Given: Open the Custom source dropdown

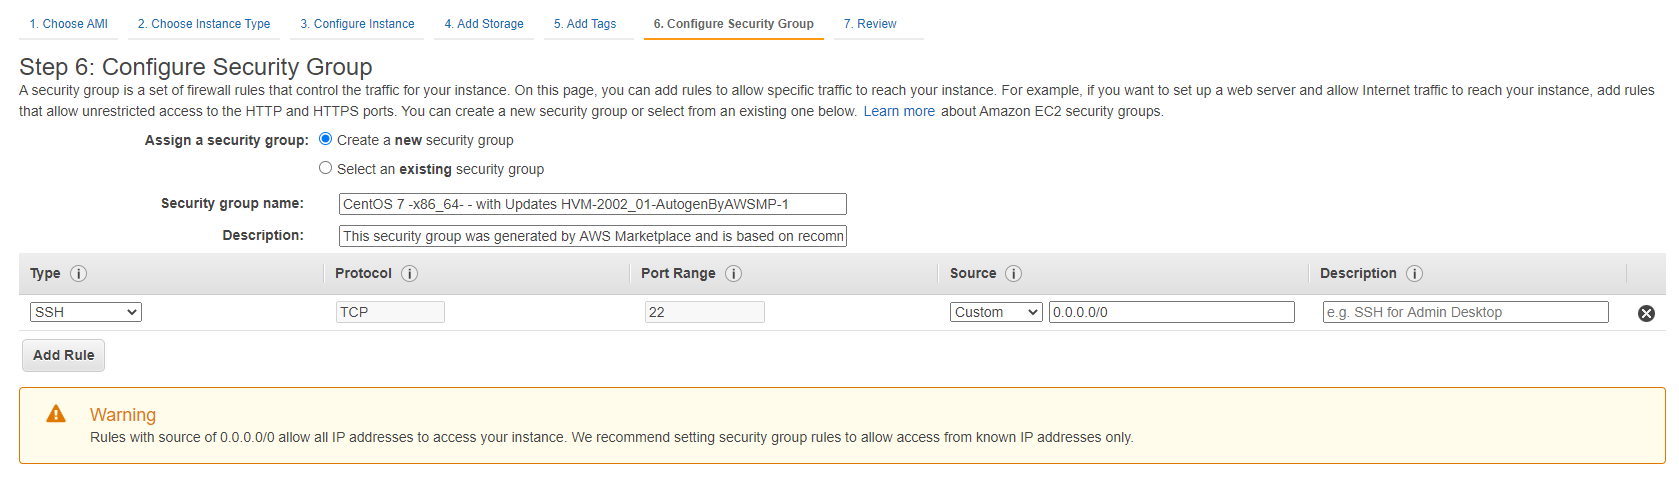Looking at the screenshot, I should tap(996, 312).
